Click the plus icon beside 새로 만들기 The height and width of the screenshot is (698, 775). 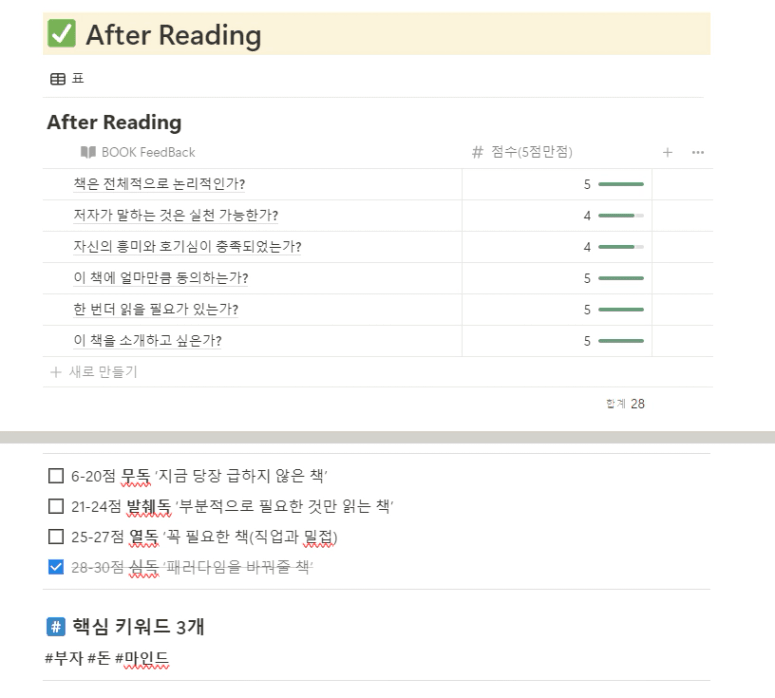pyautogui.click(x=56, y=372)
